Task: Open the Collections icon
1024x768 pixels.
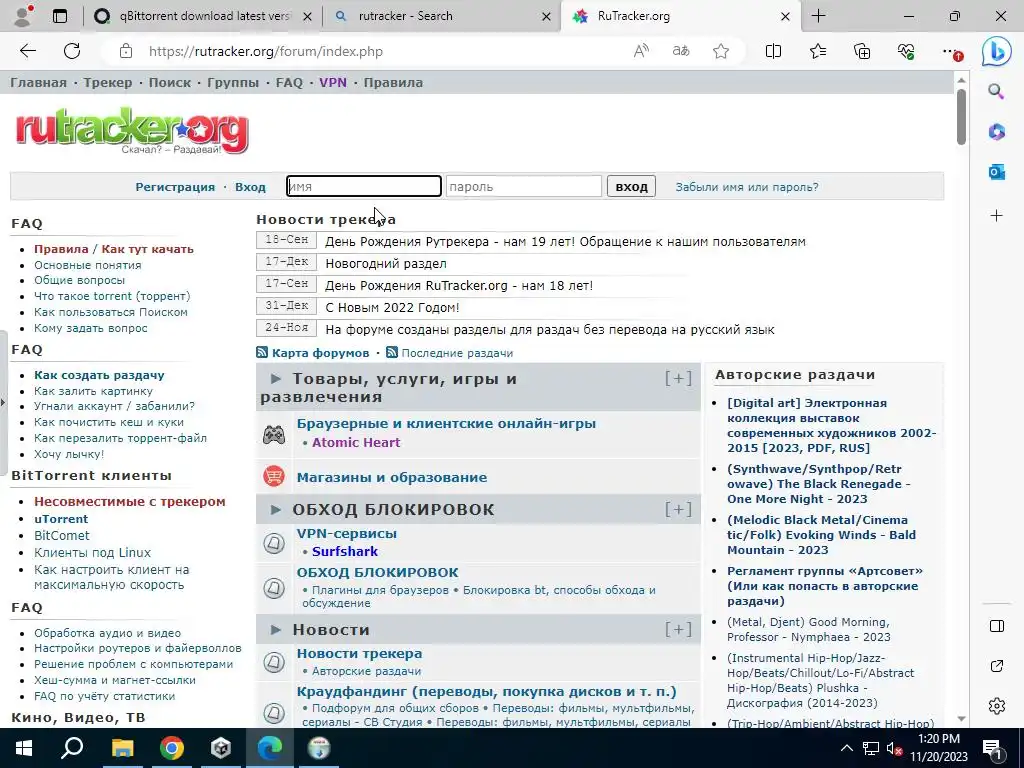Action: click(862, 51)
